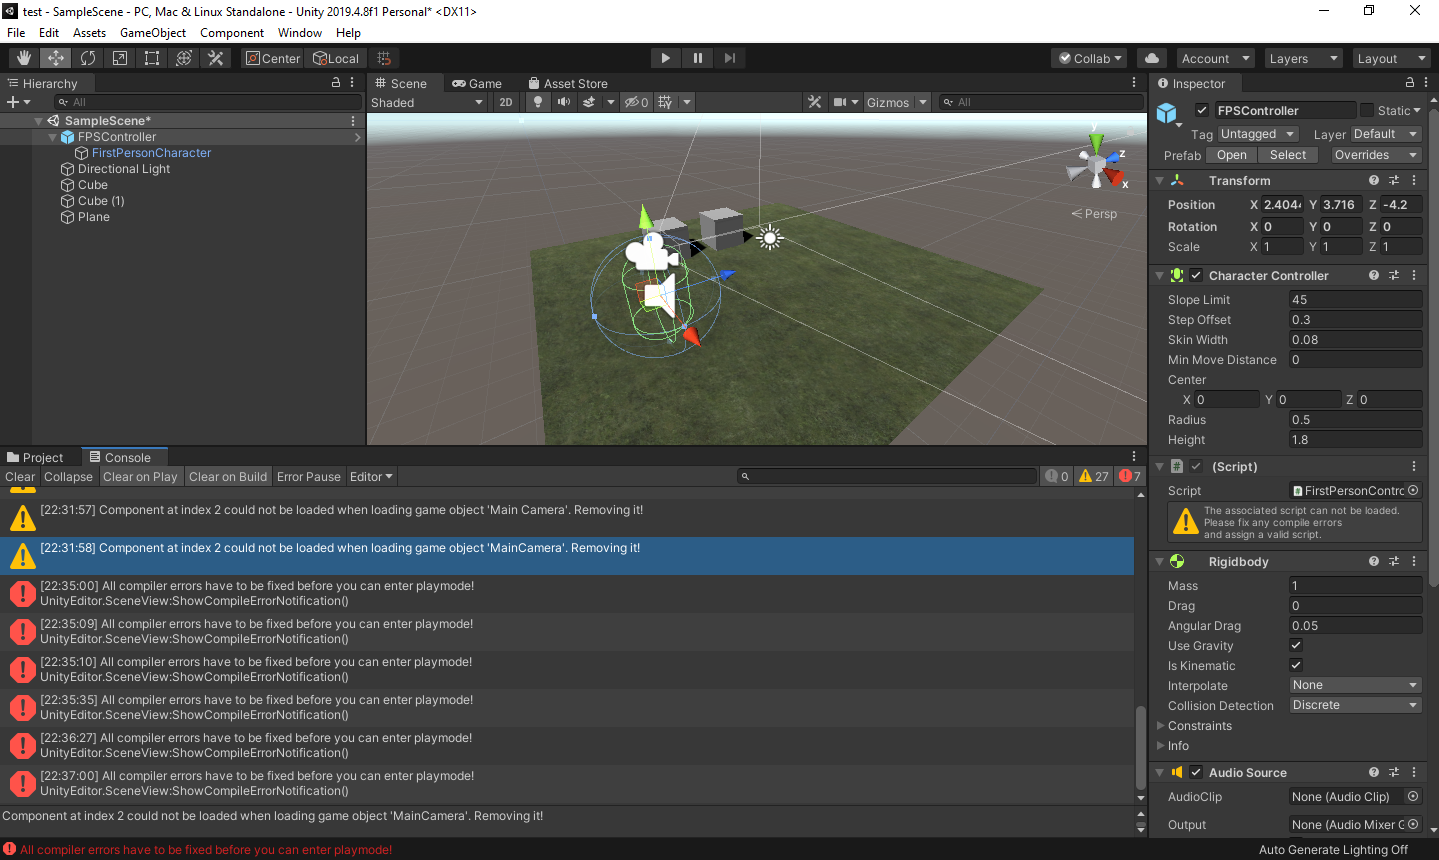1439x860 pixels.
Task: Toggle console warning filter showing 27
Action: pos(1094,476)
